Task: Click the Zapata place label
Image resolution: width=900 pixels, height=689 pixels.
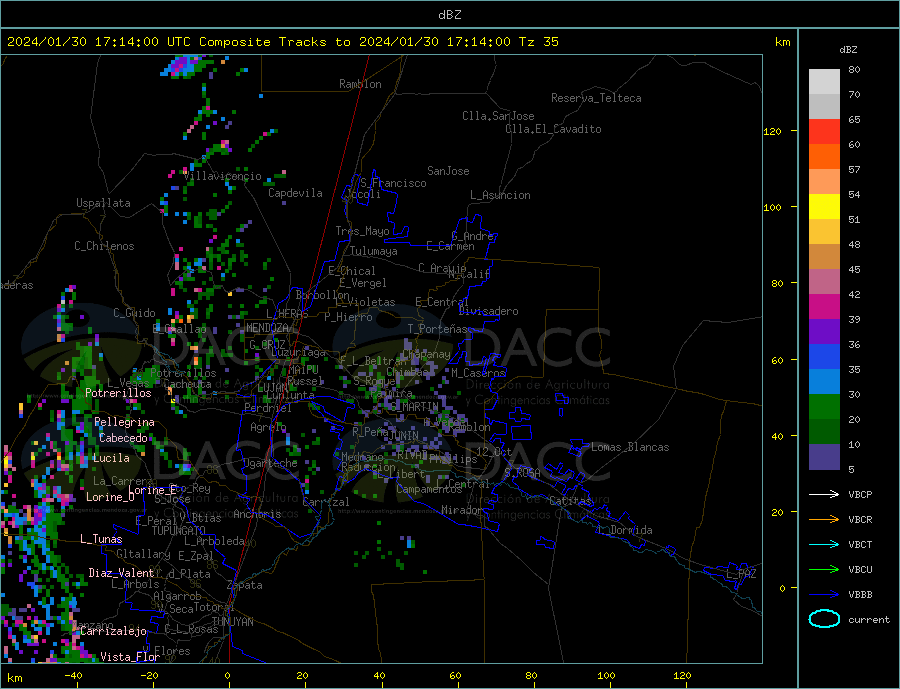Action: pyautogui.click(x=245, y=585)
